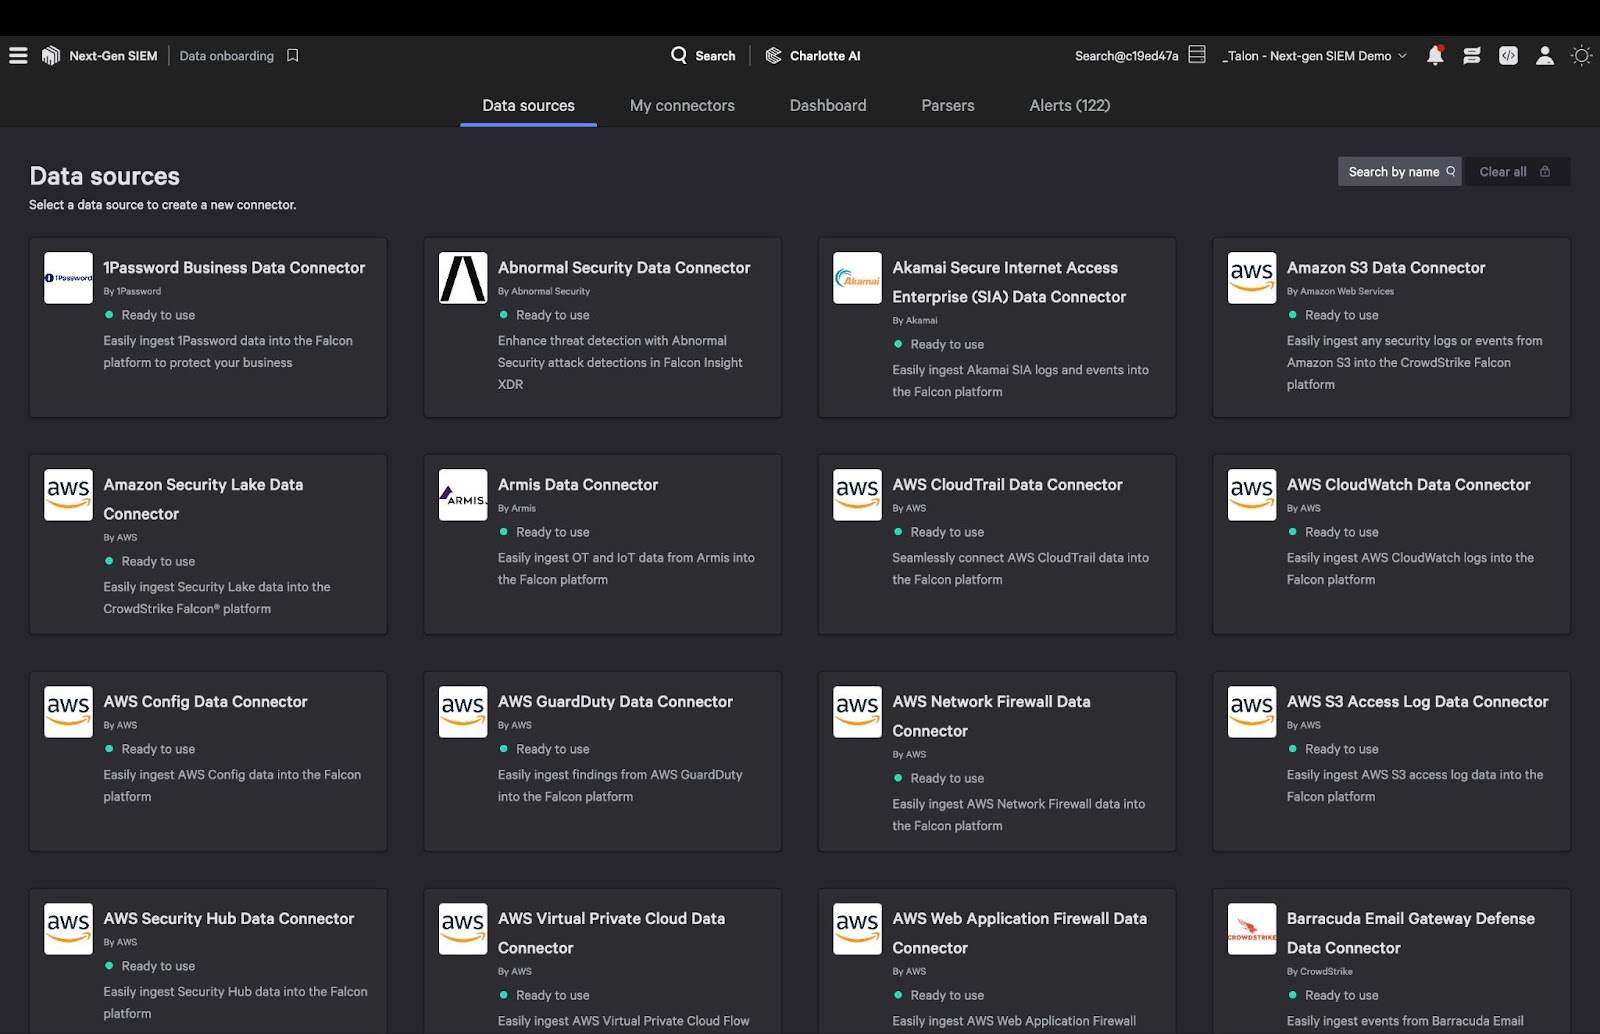Open the code developer icon in header
The height and width of the screenshot is (1034, 1600).
[x=1508, y=56]
